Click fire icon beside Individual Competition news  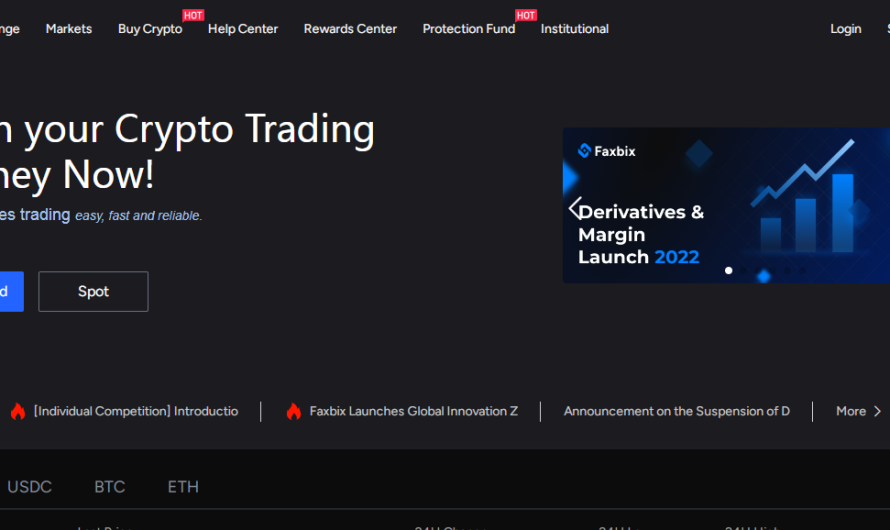(17, 411)
